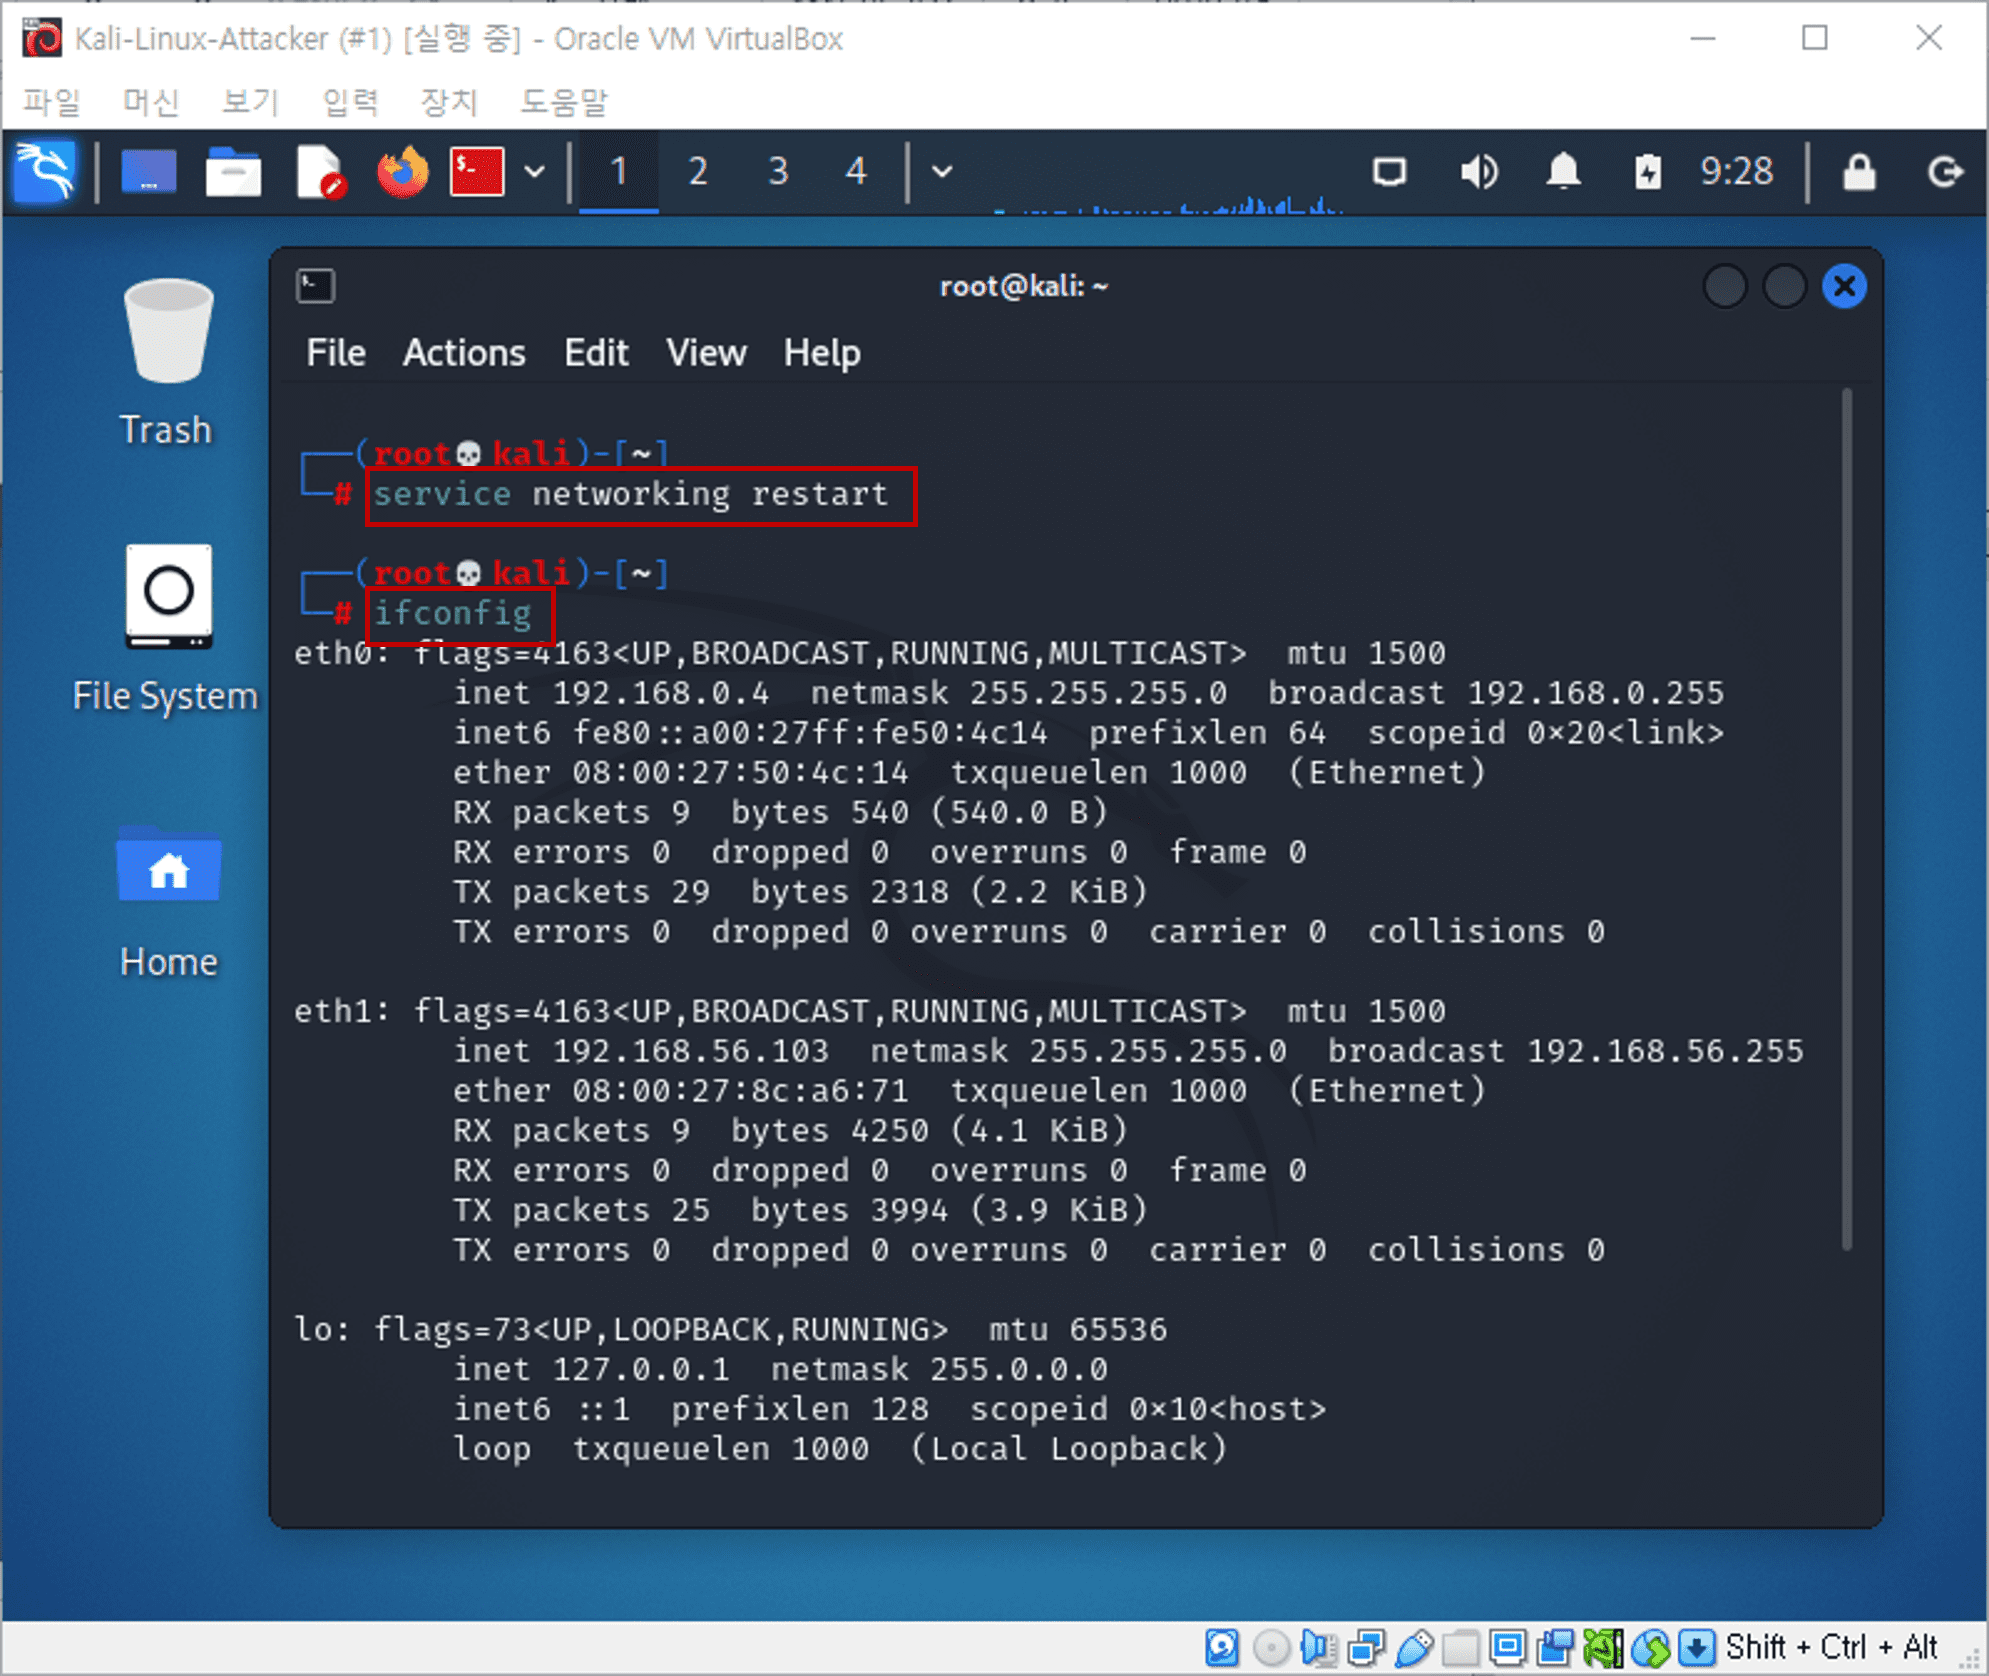Click the log out arrow icon
The height and width of the screenshot is (1676, 1989).
coord(1945,172)
